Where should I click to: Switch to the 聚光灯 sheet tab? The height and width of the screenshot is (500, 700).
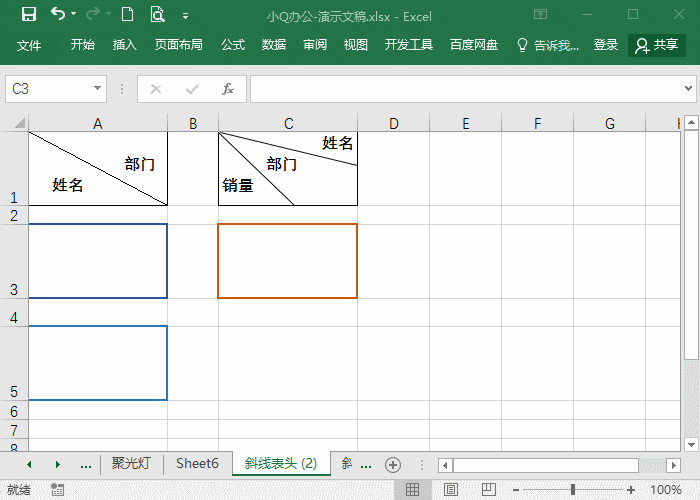(131, 463)
